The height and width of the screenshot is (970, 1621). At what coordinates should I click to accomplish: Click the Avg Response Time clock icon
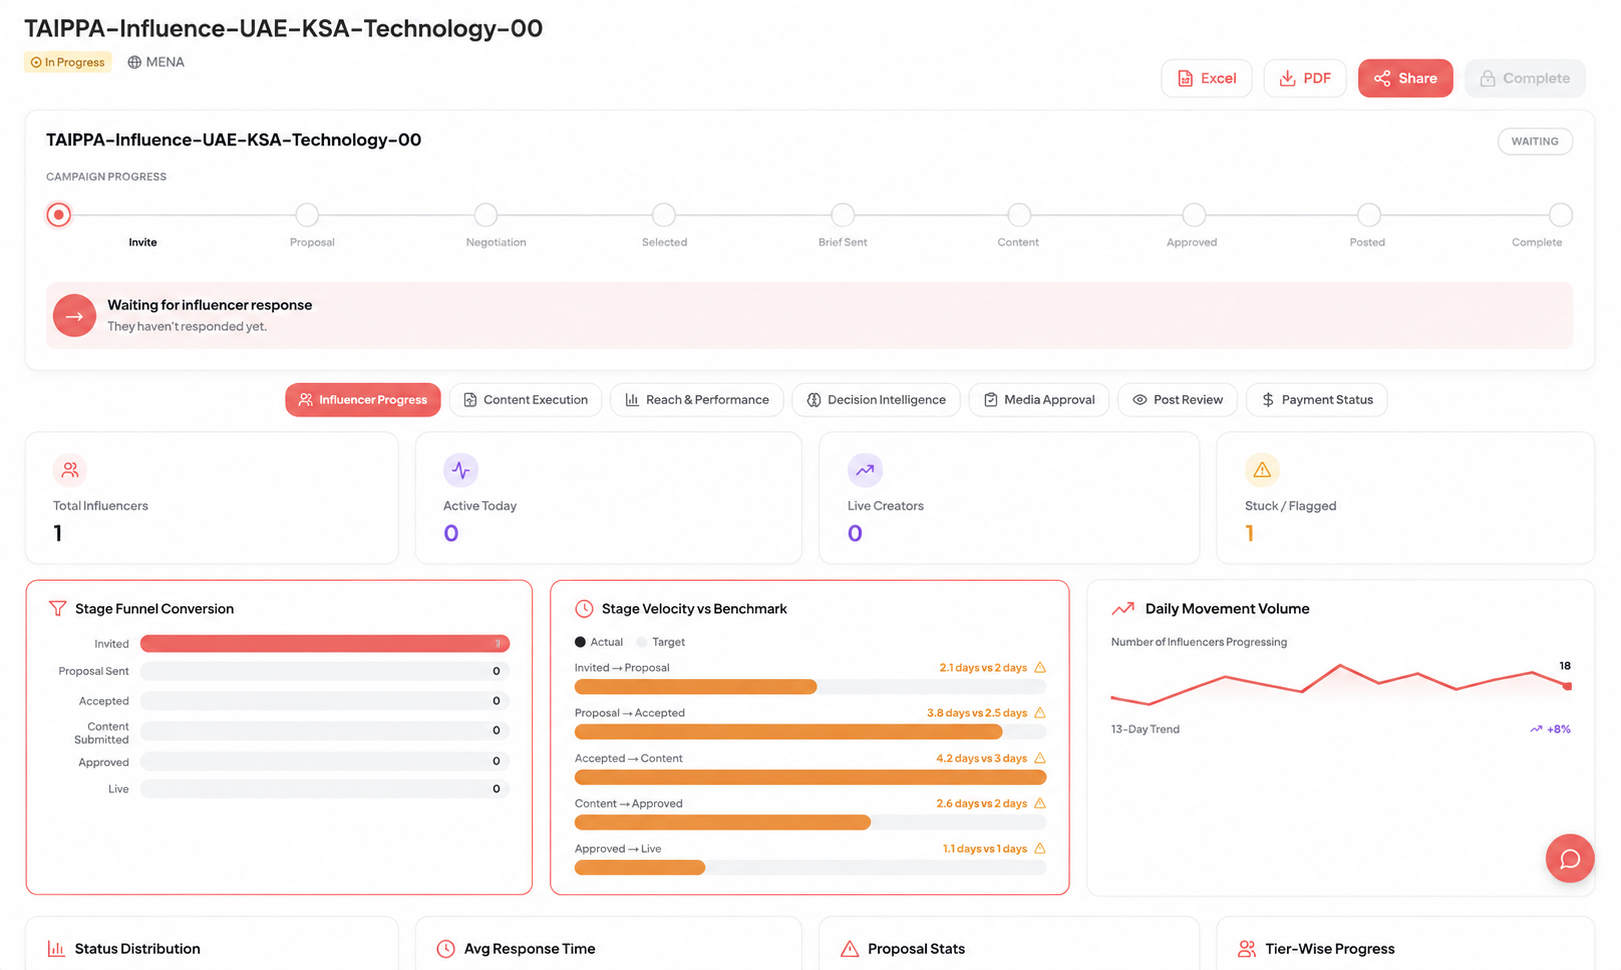pos(446,948)
